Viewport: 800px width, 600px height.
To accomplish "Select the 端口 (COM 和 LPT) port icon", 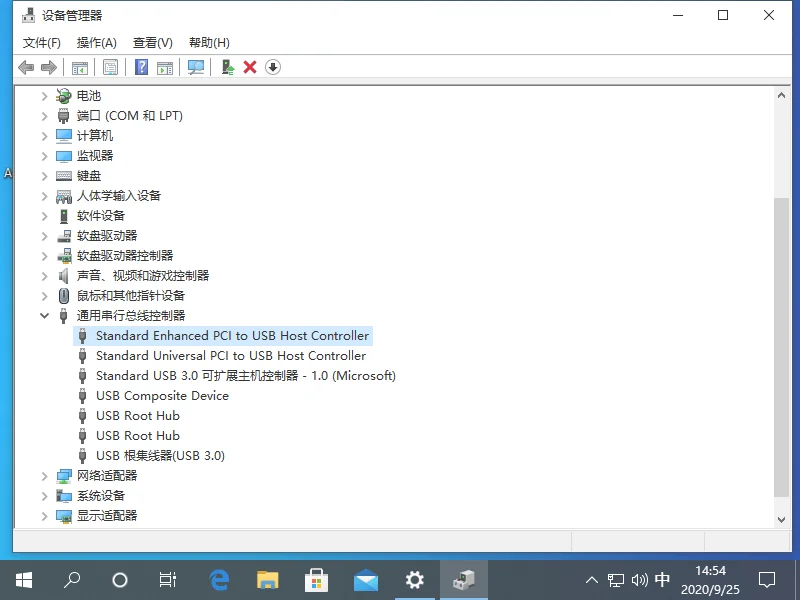I will tap(64, 116).
